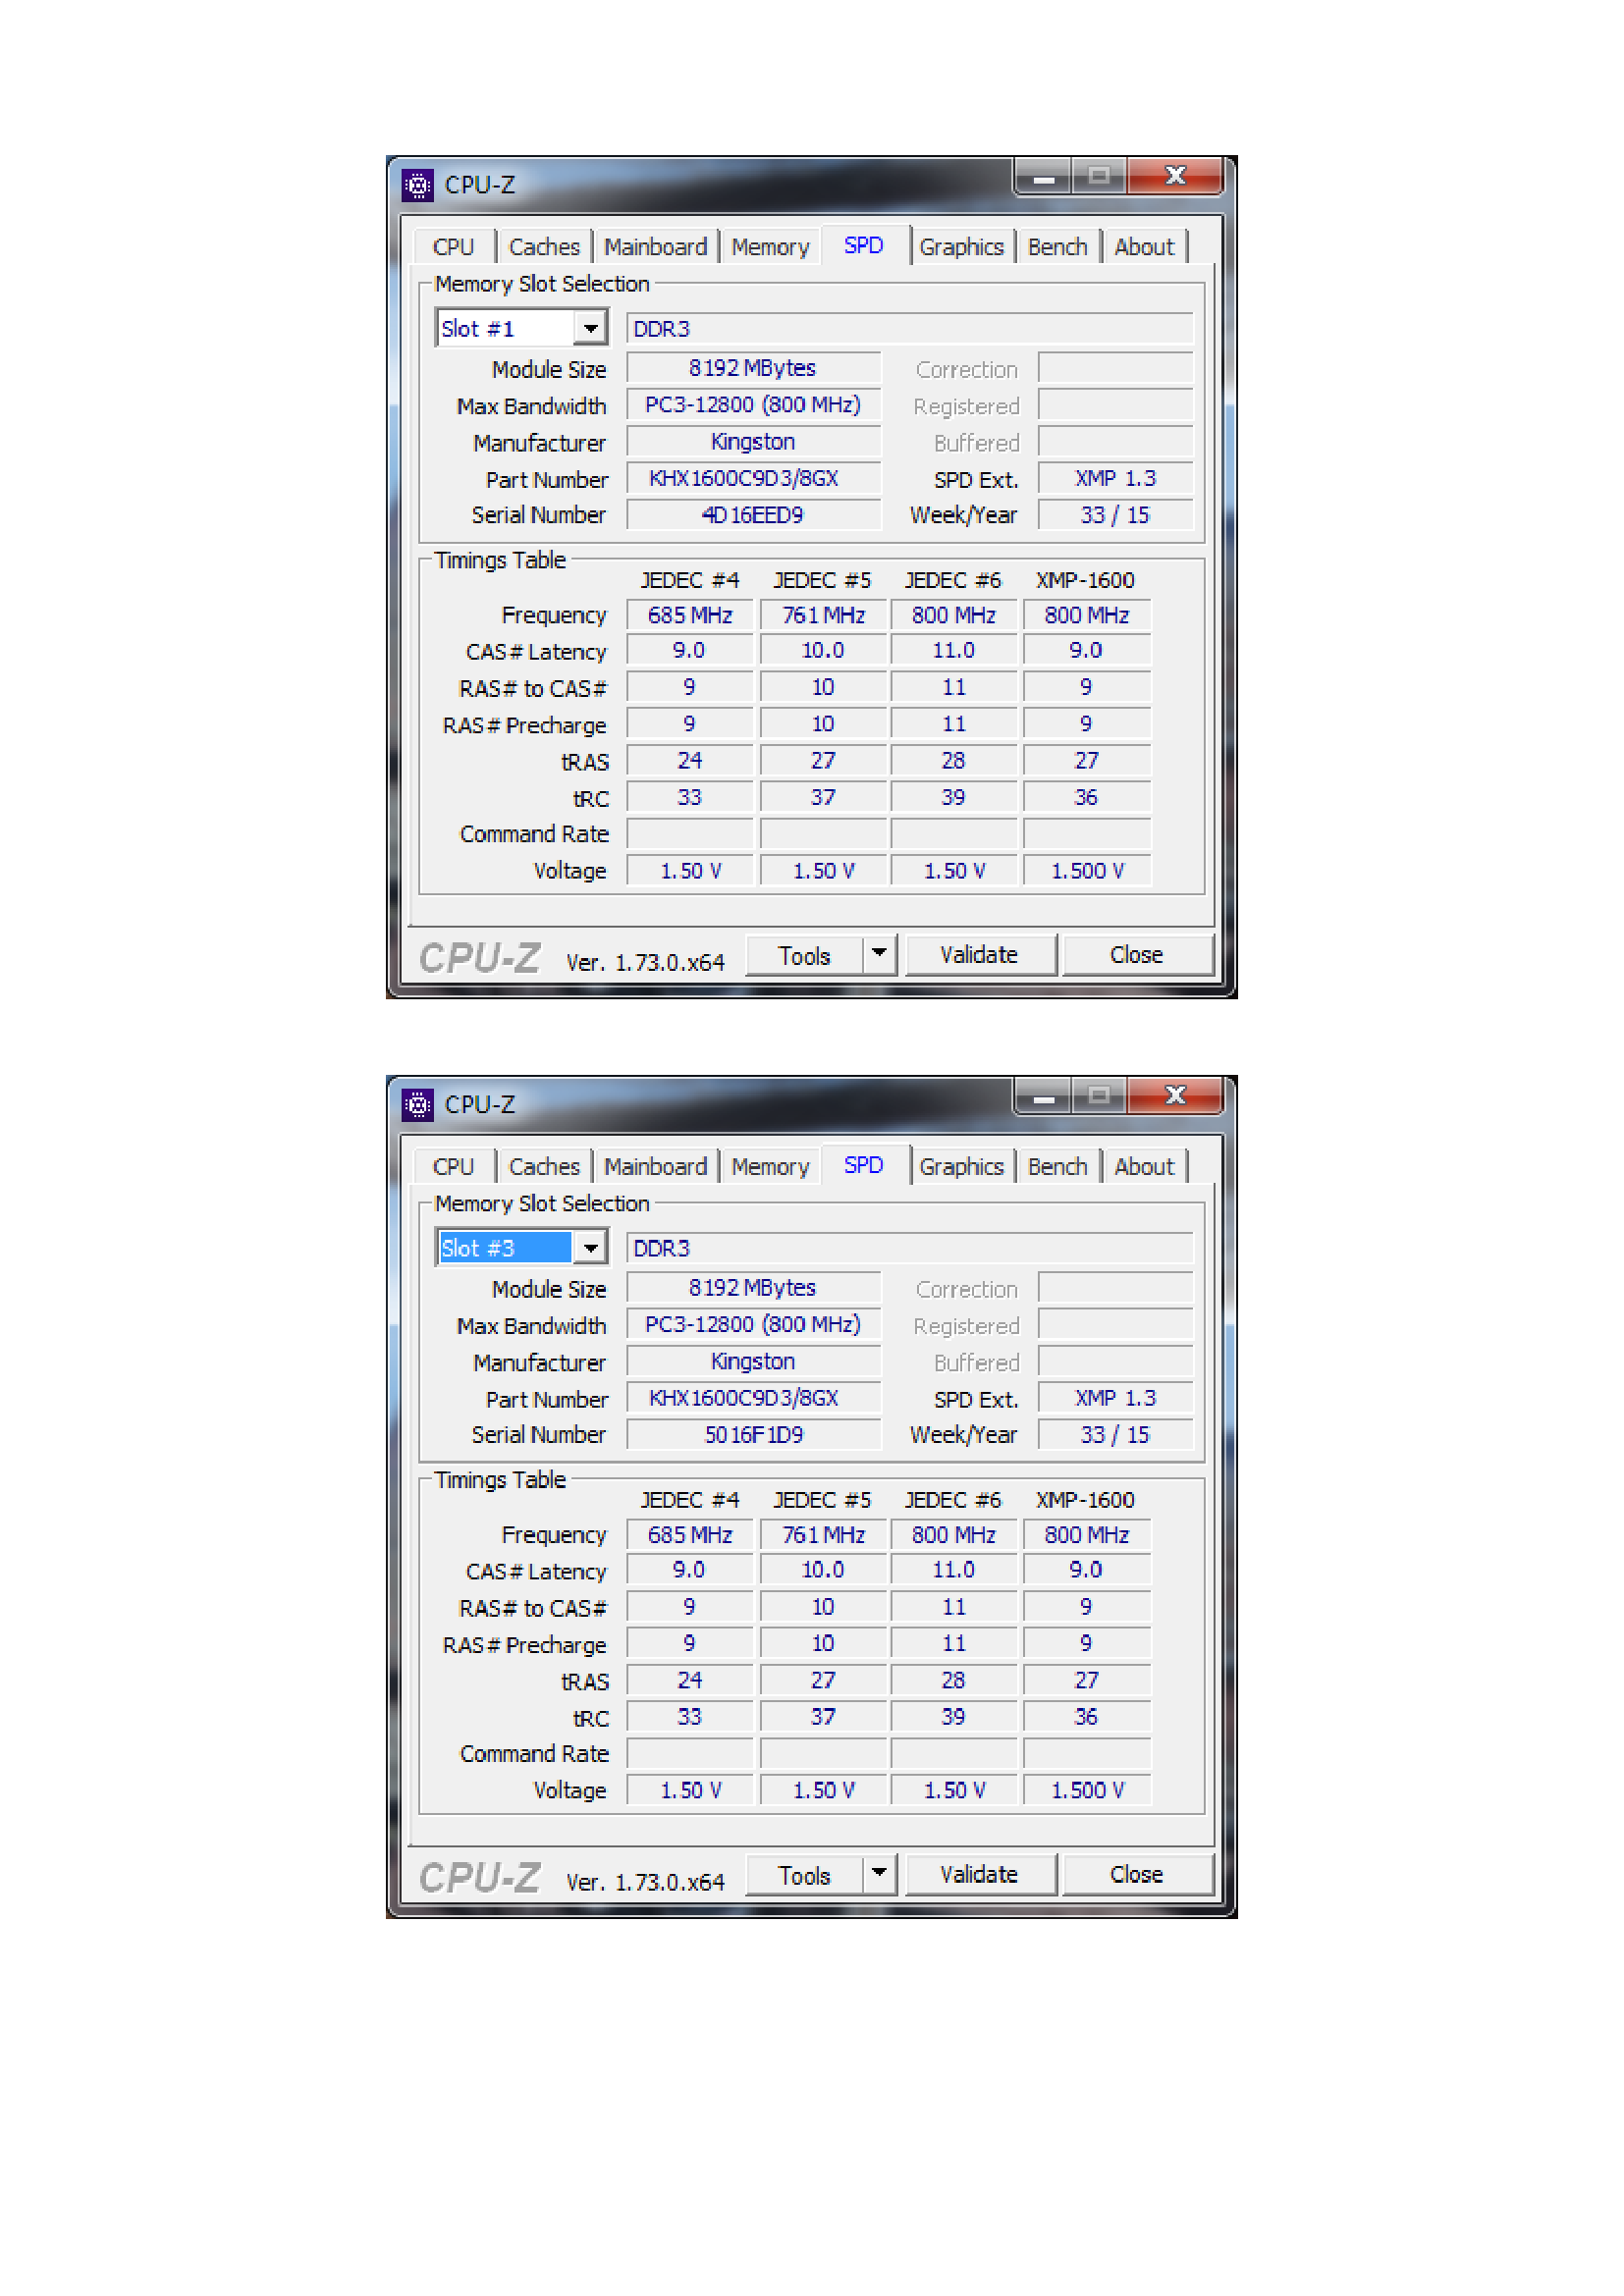Click Kingston manufacturer field in top window
Screen dimensions: 1624x2296
[x=754, y=442]
